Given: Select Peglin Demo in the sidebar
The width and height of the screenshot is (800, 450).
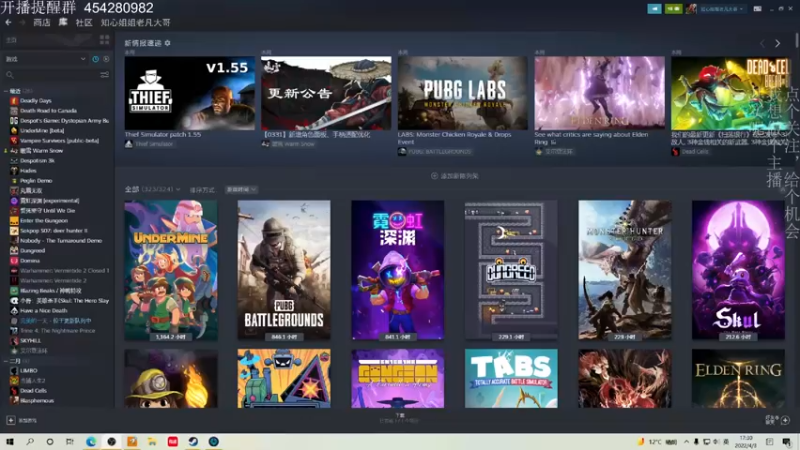Looking at the screenshot, I should [36, 181].
